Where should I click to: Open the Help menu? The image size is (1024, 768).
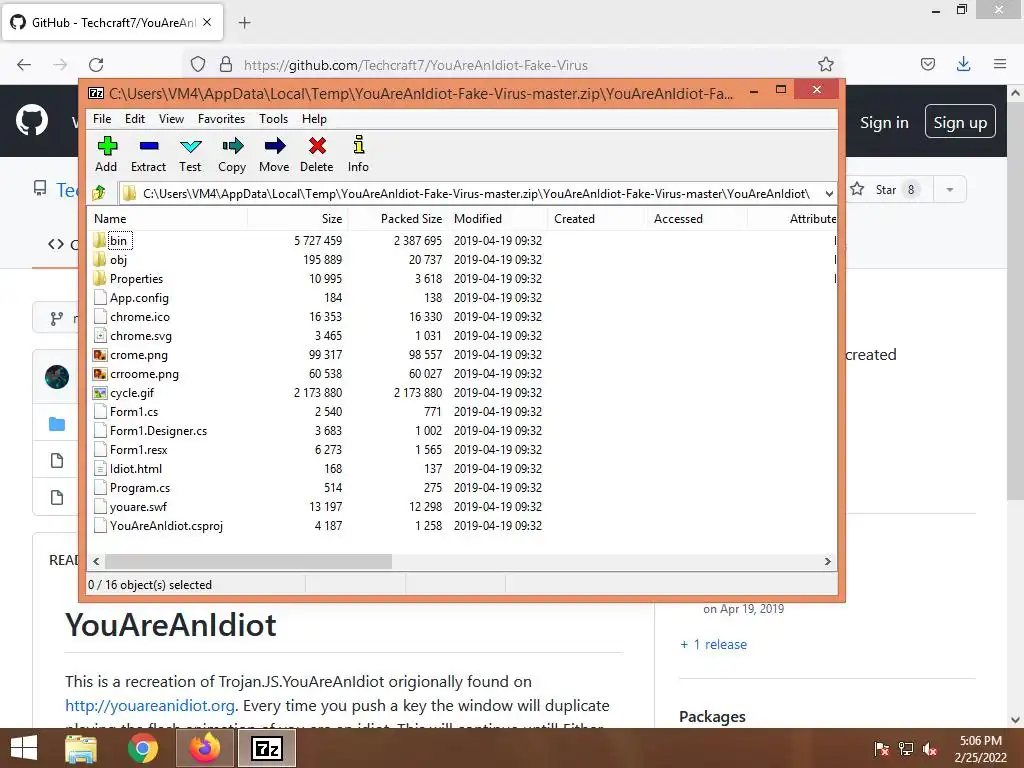pyautogui.click(x=314, y=119)
